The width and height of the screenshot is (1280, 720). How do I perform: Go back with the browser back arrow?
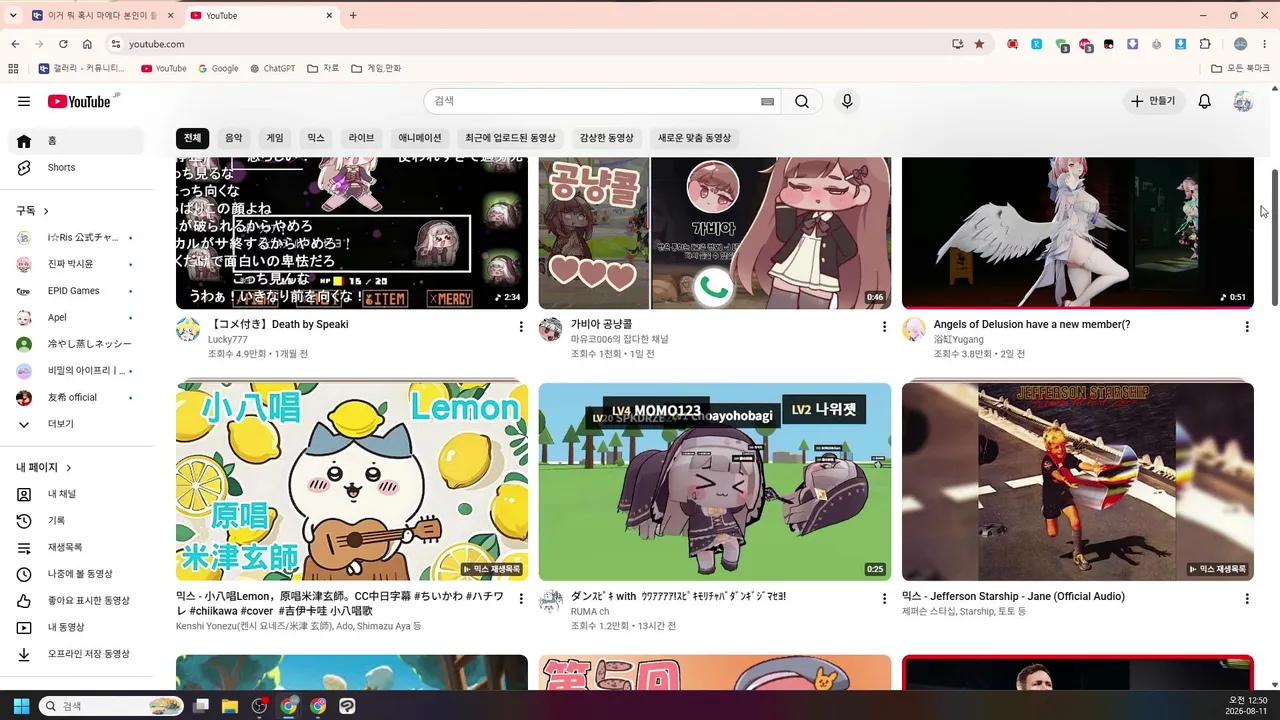click(15, 44)
